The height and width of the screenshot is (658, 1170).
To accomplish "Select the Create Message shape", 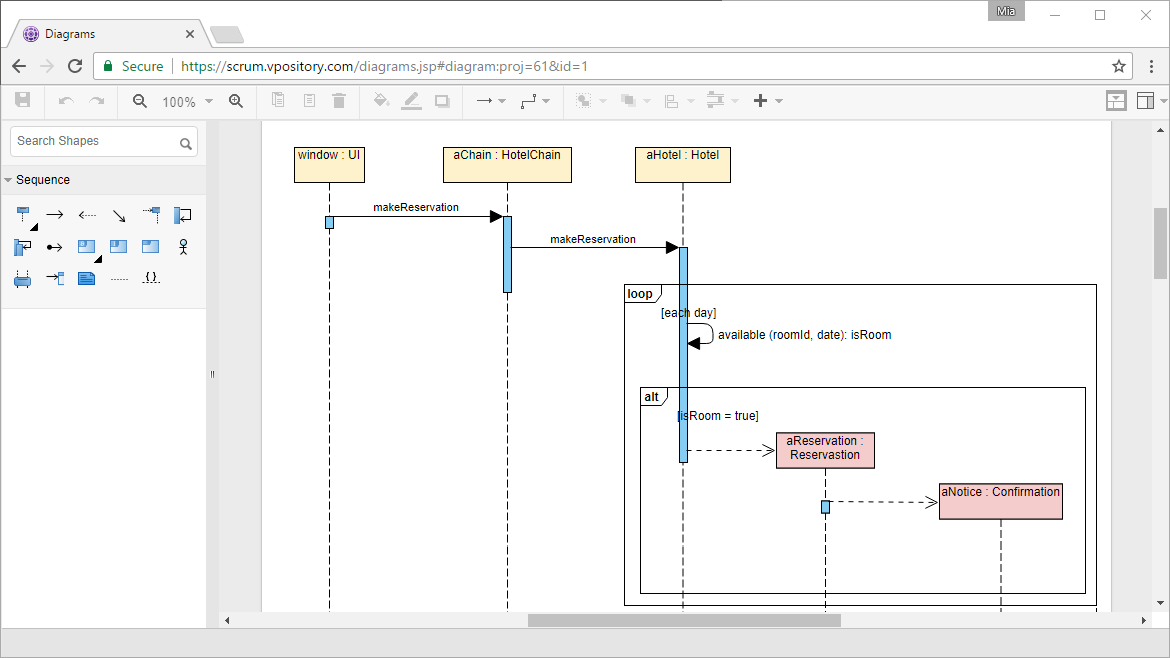I will pos(151,216).
